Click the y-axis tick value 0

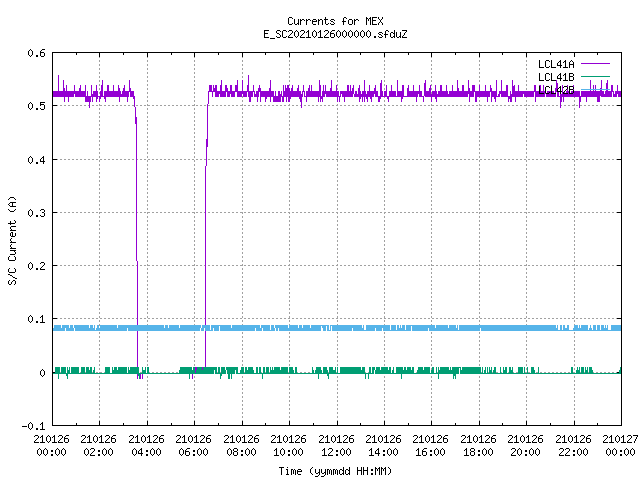[42, 373]
